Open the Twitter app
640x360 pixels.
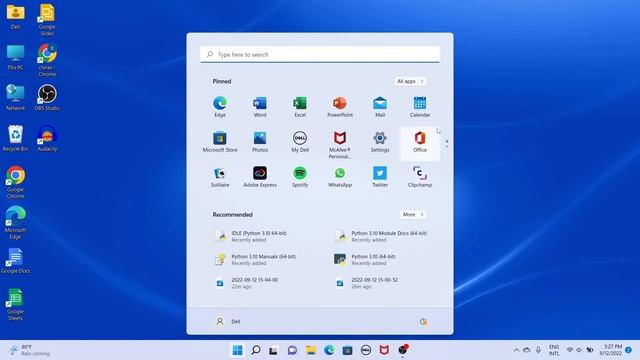(x=380, y=177)
